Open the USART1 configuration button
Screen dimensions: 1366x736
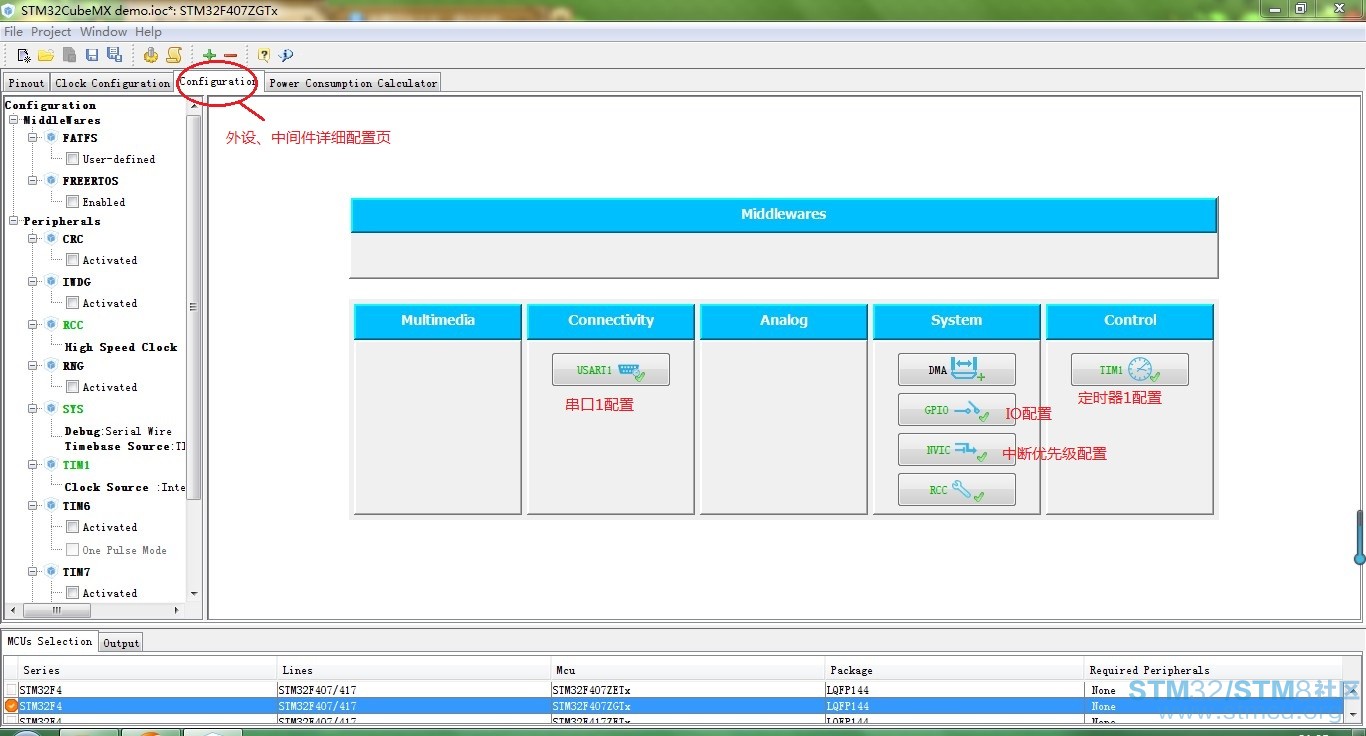coord(611,370)
